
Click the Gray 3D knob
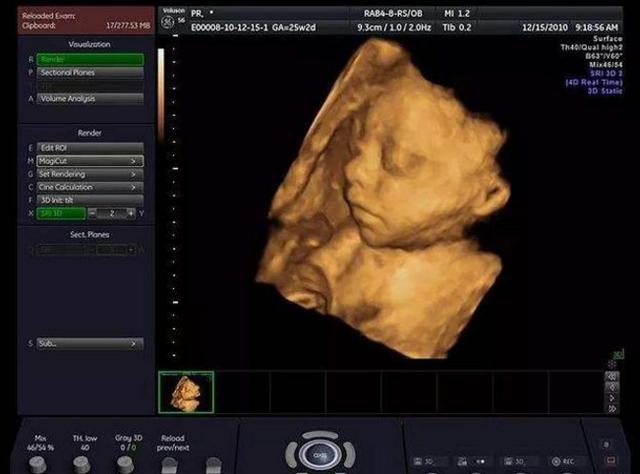coord(125,465)
